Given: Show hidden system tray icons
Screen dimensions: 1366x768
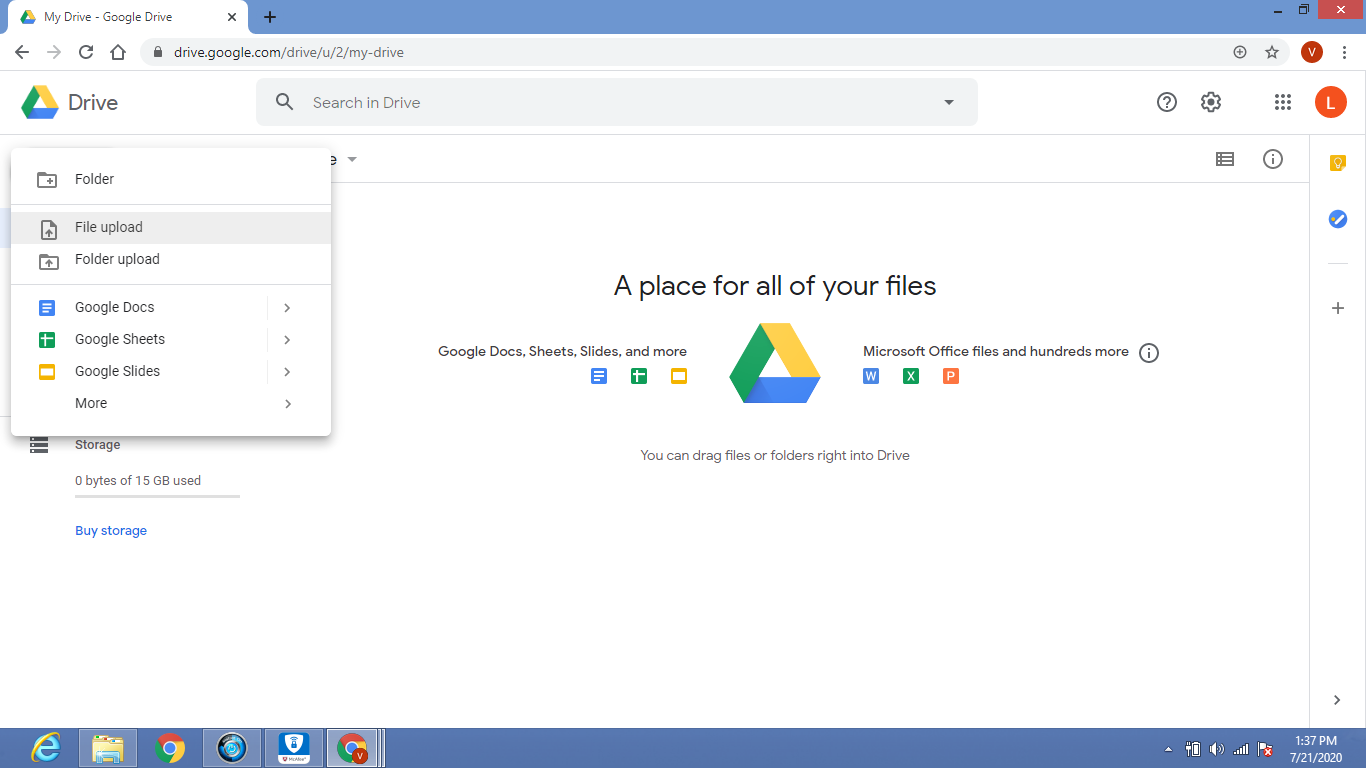Looking at the screenshot, I should pyautogui.click(x=1169, y=749).
